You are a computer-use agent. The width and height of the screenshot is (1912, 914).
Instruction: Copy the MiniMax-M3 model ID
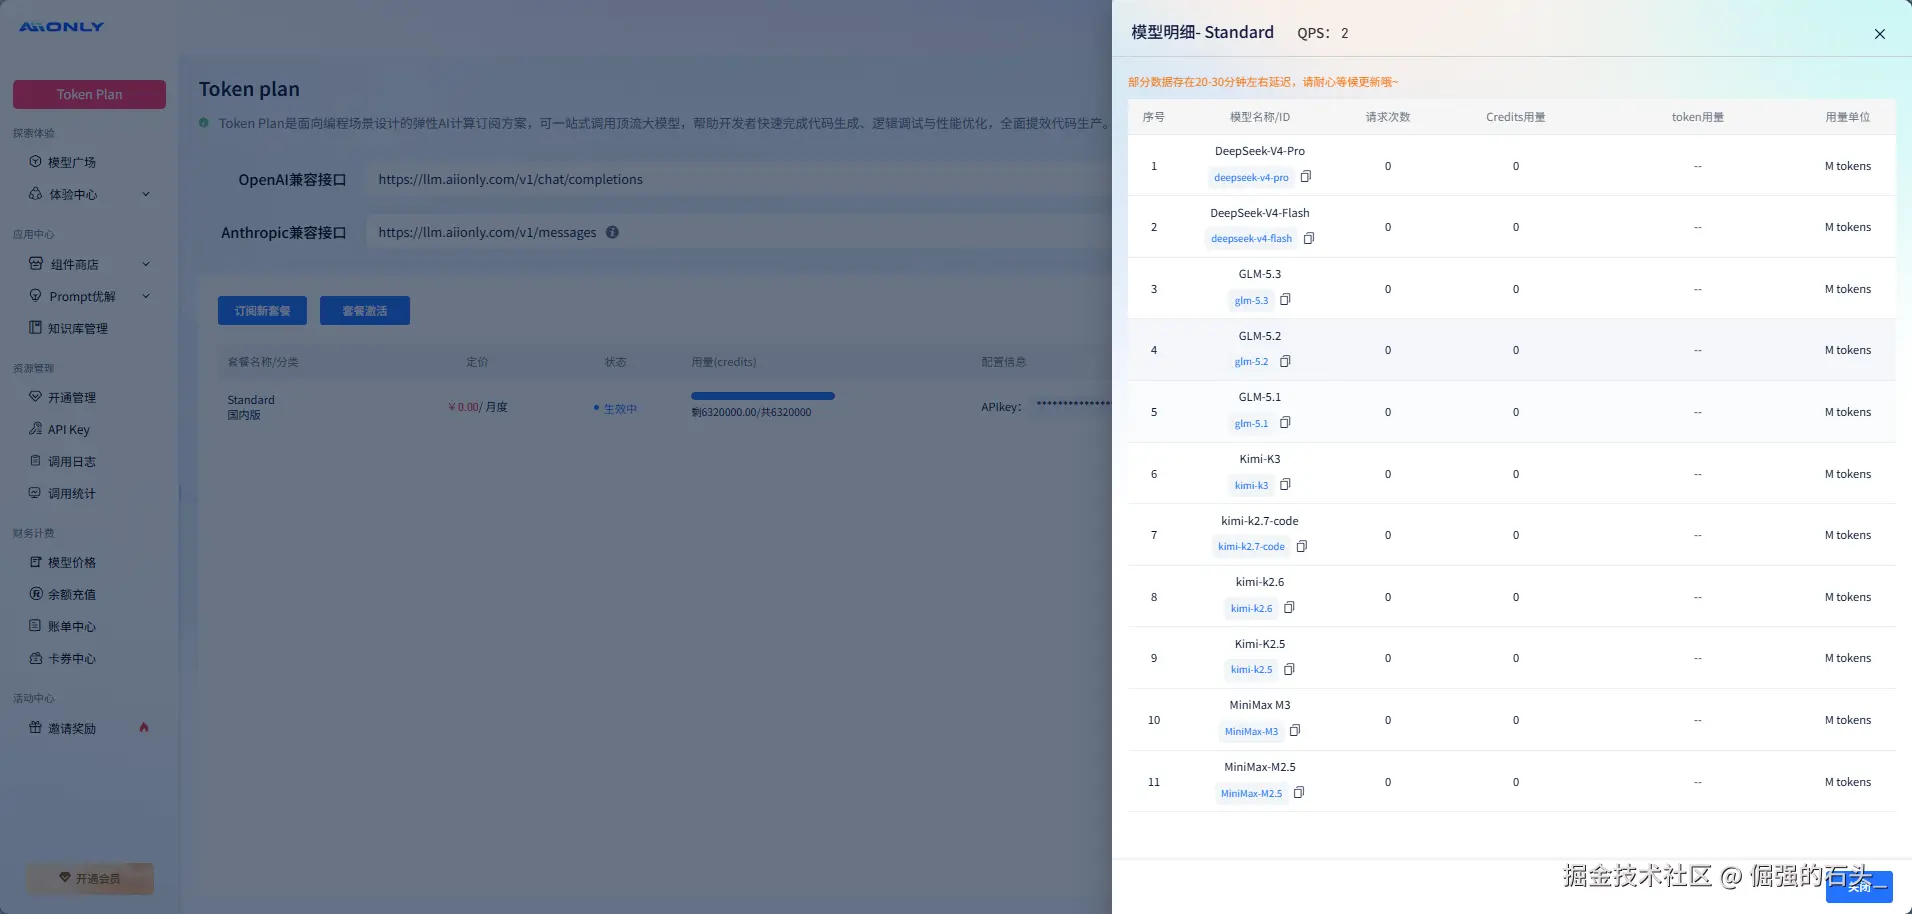coord(1294,731)
